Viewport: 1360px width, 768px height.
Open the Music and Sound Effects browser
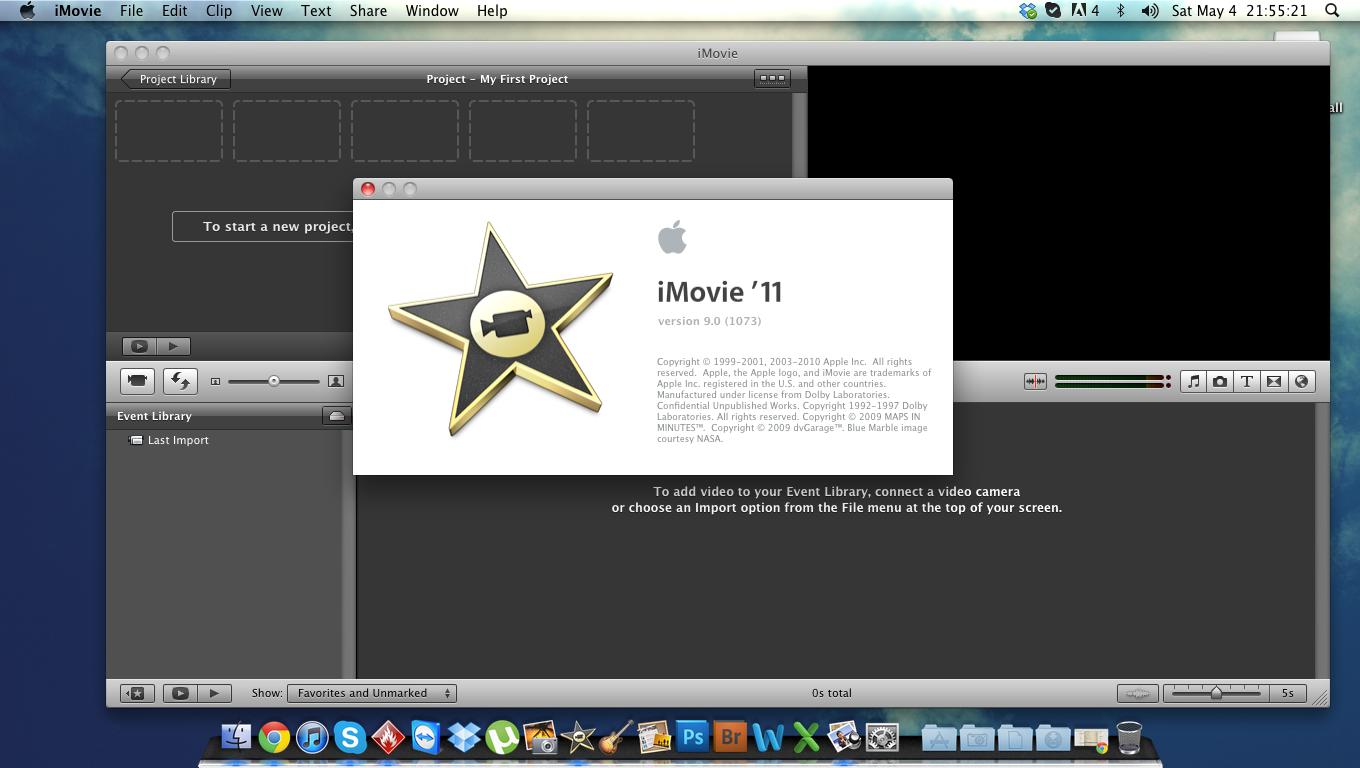point(1193,381)
